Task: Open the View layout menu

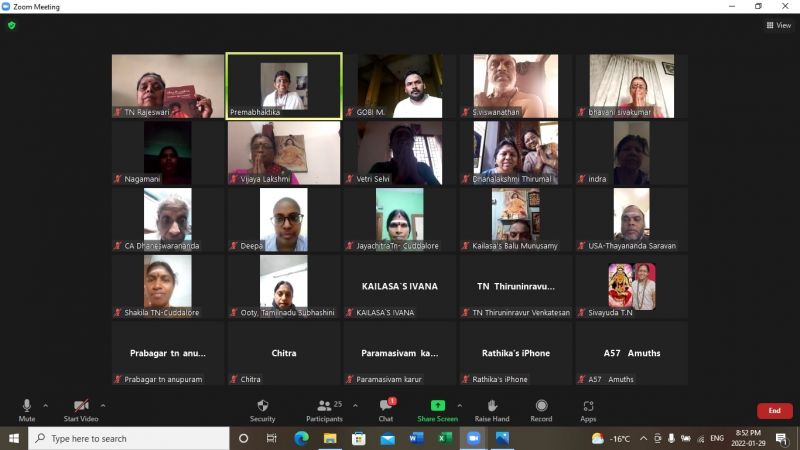Action: click(779, 25)
